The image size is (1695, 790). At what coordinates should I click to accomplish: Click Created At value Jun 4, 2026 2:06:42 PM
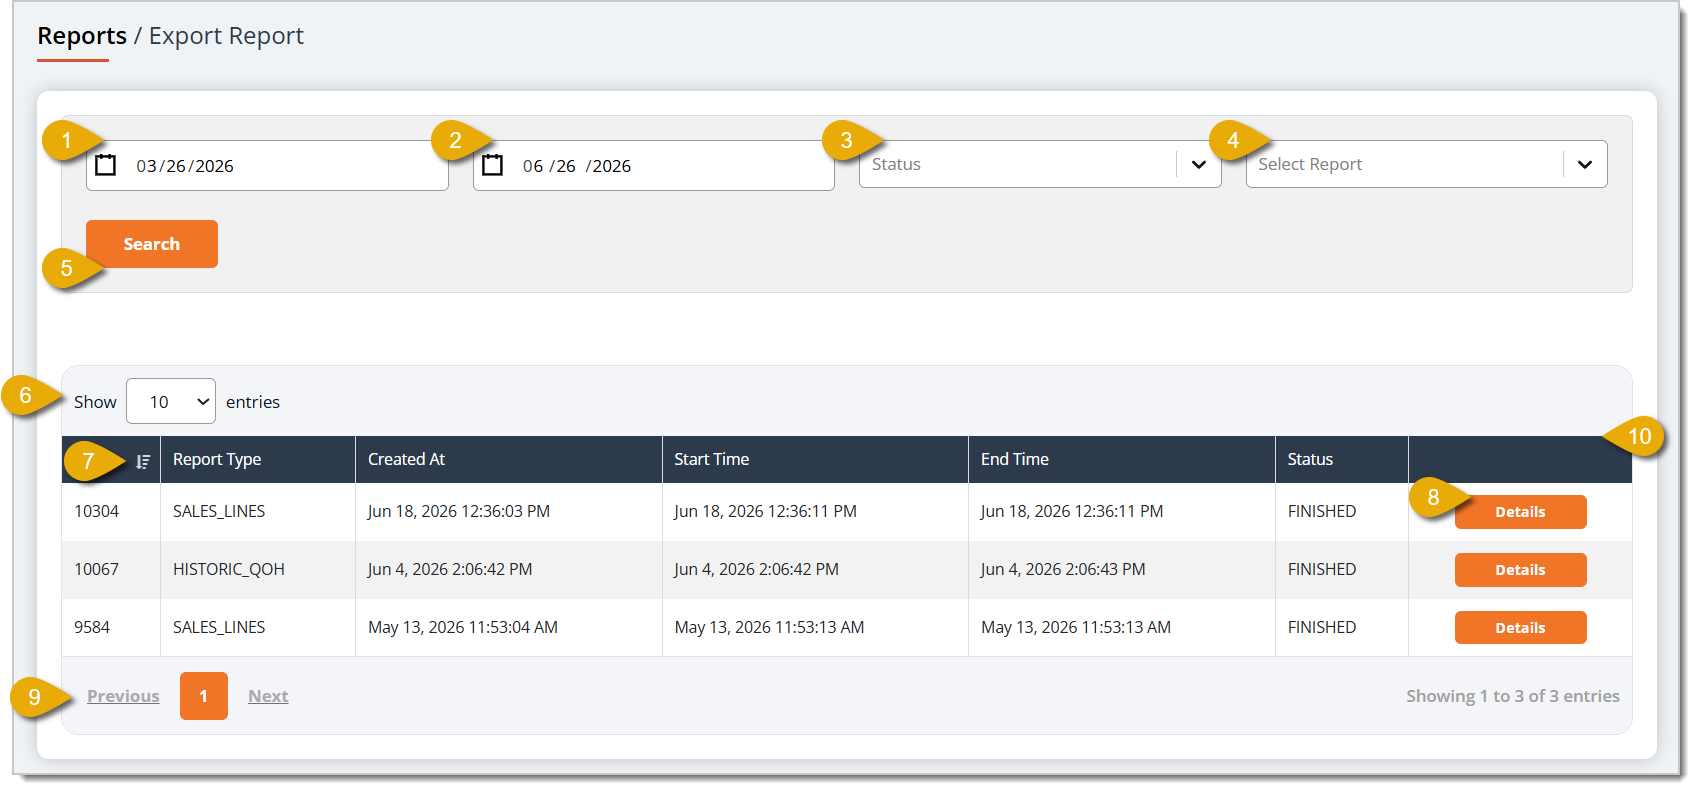(x=450, y=569)
